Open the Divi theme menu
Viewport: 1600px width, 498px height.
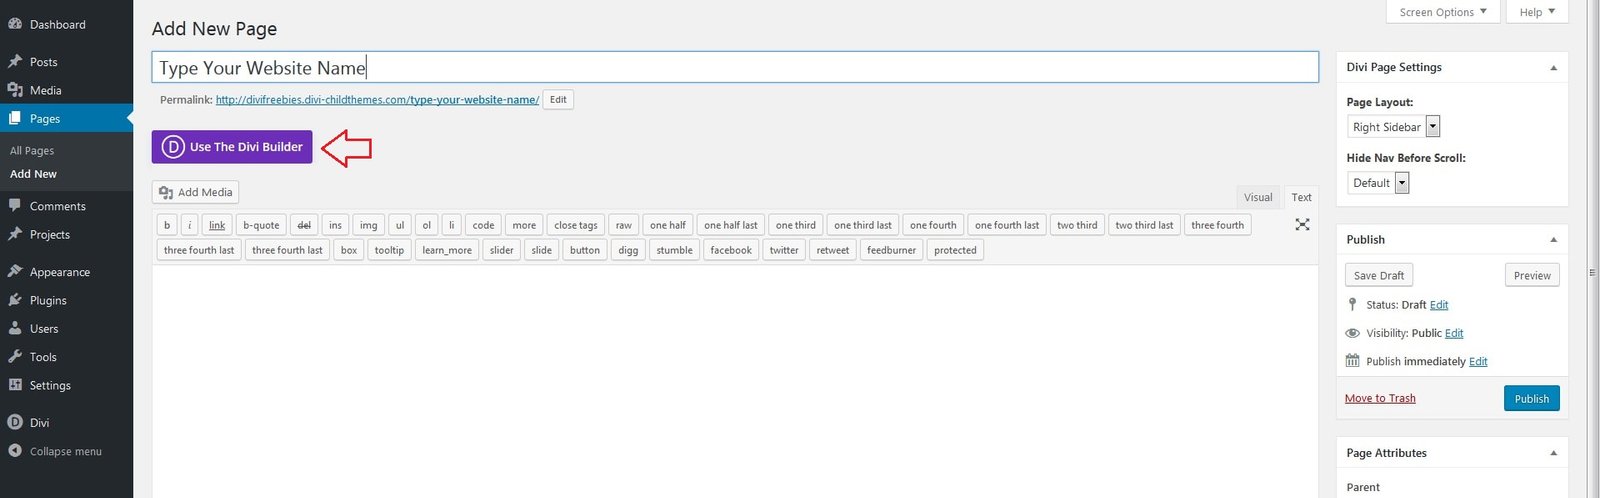(39, 423)
